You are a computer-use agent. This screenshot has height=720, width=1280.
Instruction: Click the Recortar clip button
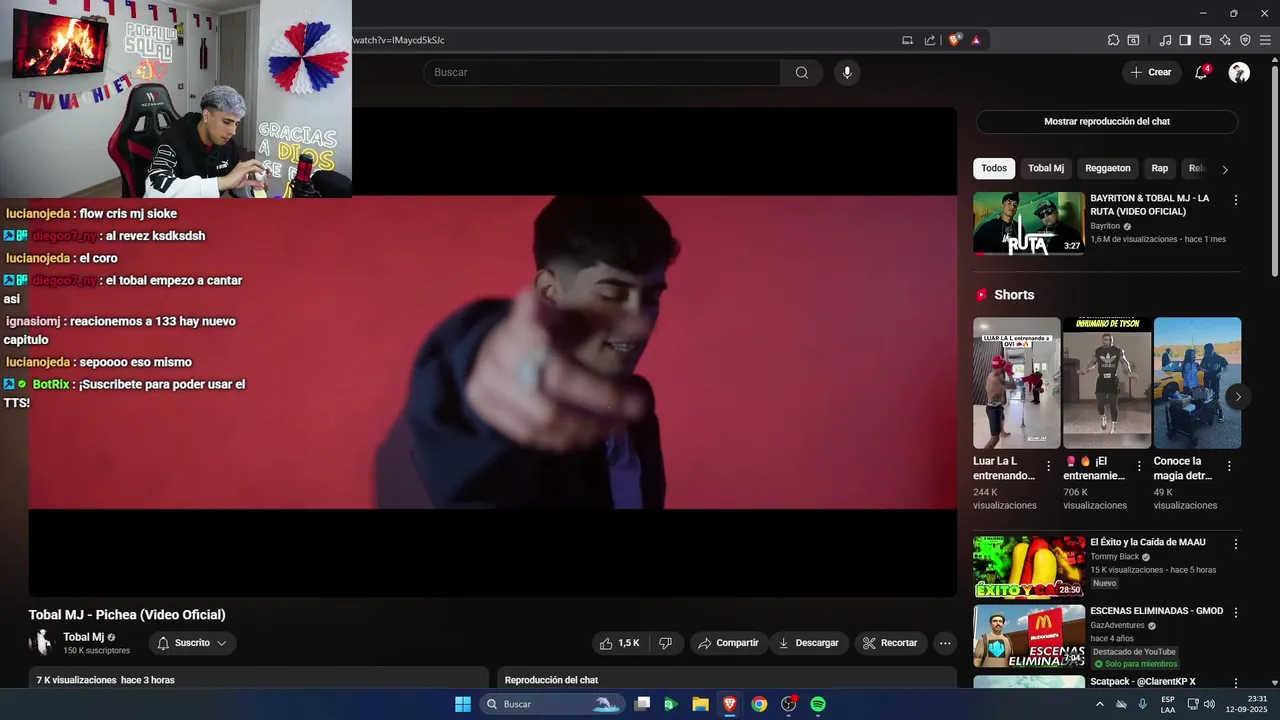click(x=890, y=643)
